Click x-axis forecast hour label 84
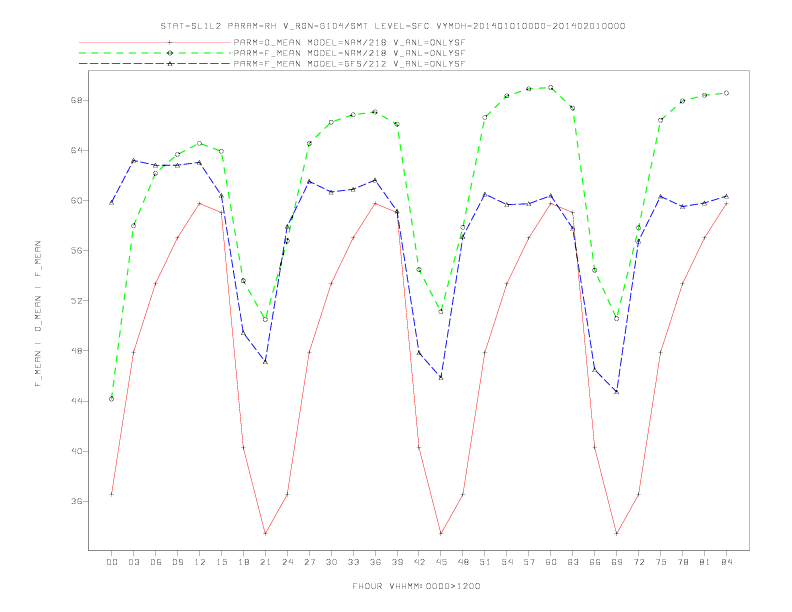Image resolution: width=792 pixels, height=612 pixels. [x=726, y=562]
